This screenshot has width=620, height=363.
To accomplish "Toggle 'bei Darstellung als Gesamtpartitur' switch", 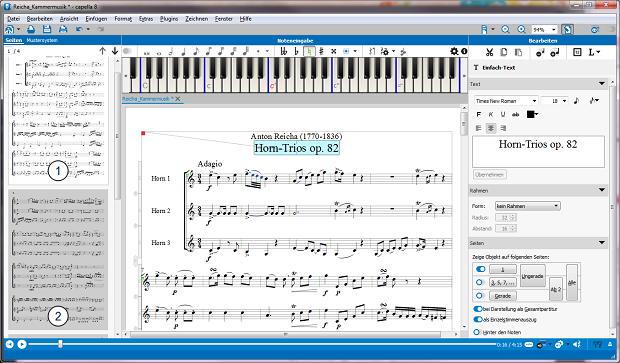I will (478, 308).
